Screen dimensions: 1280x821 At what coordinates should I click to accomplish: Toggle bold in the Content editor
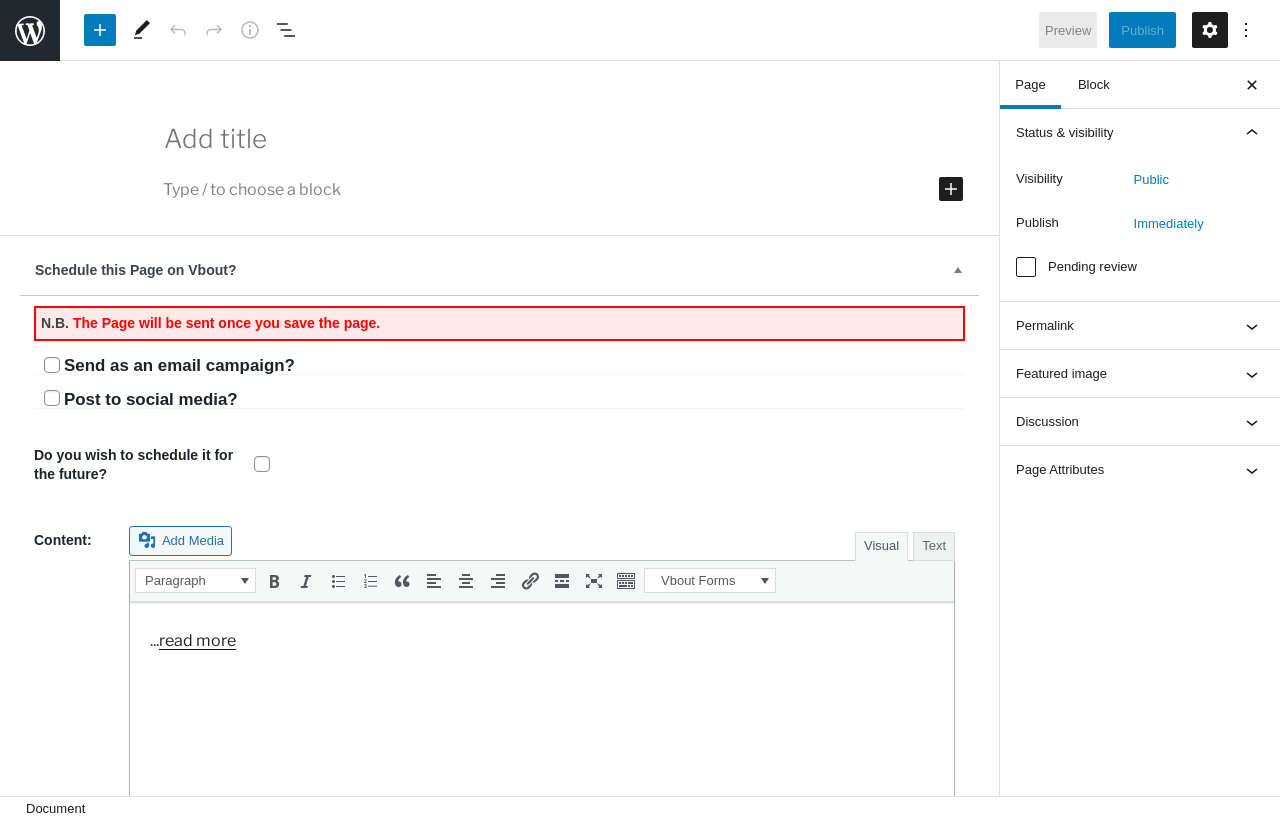[x=274, y=581]
